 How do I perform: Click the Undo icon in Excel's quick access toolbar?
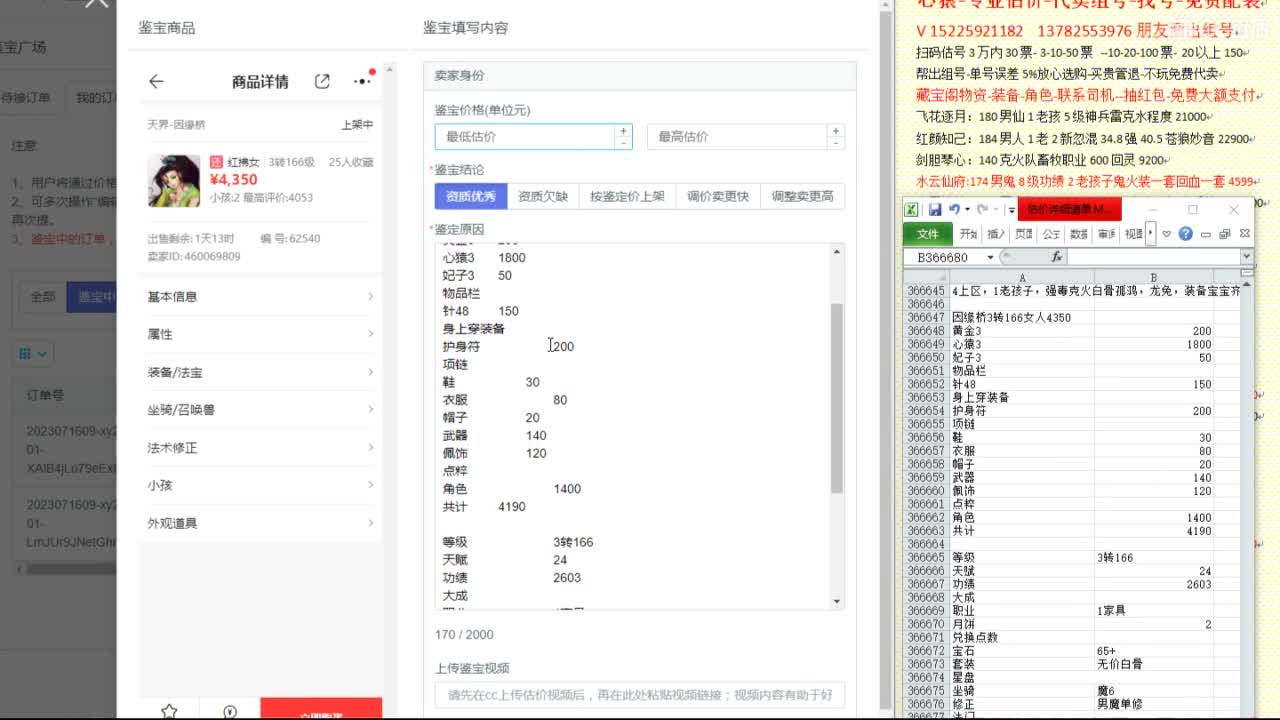coord(956,208)
